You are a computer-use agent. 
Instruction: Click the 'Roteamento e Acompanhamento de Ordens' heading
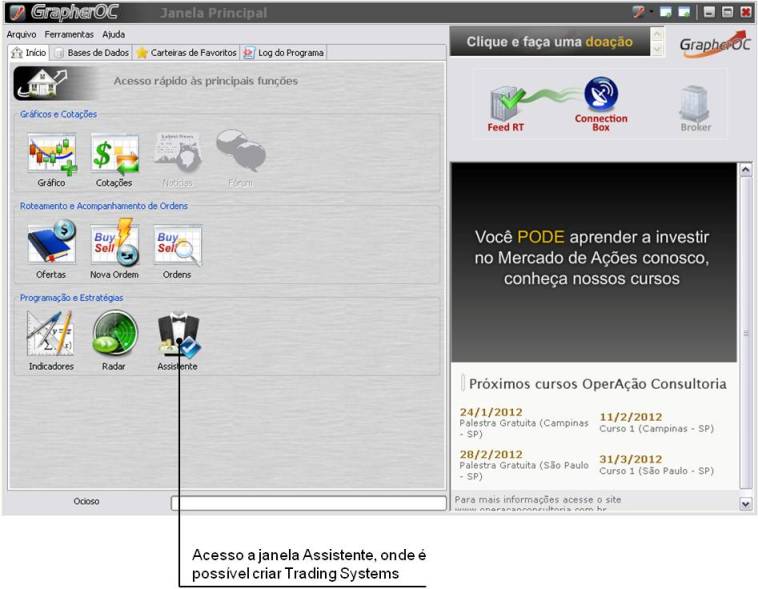coord(104,206)
